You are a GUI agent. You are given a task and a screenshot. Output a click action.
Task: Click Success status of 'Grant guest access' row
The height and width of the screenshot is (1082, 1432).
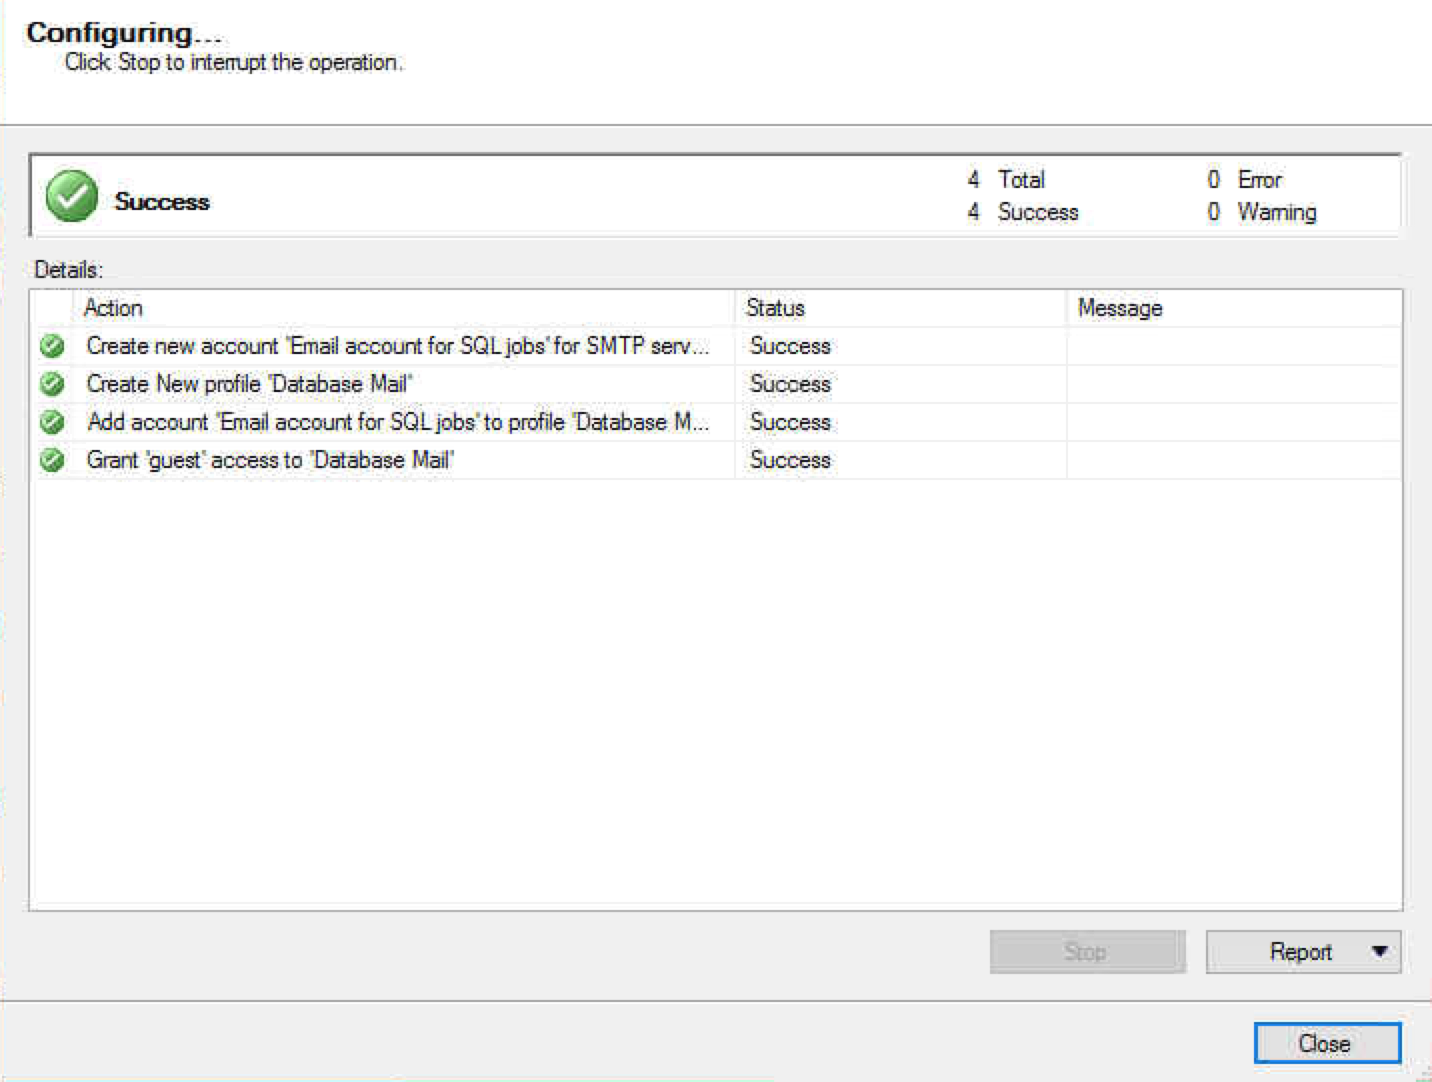[x=790, y=460]
